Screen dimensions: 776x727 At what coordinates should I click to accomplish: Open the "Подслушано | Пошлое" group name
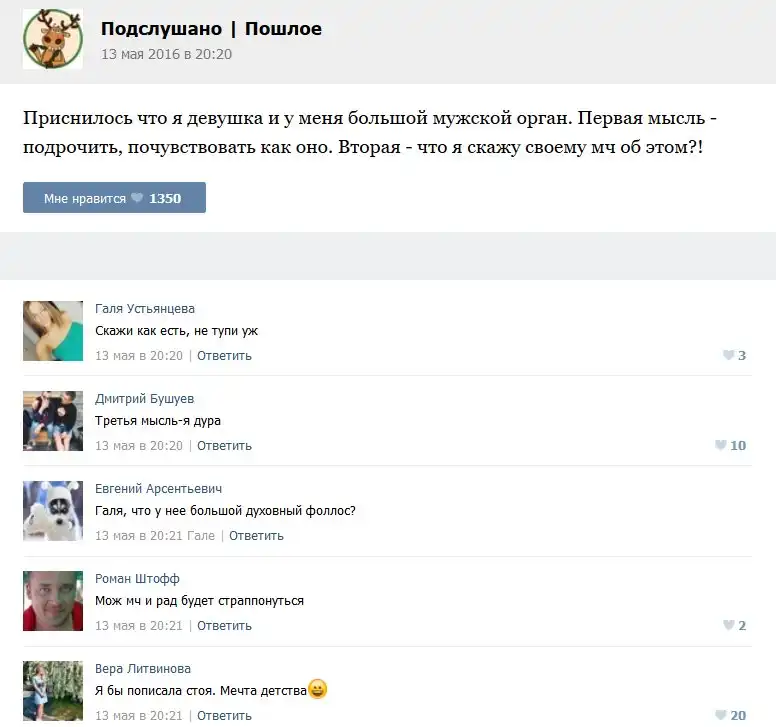(x=211, y=29)
